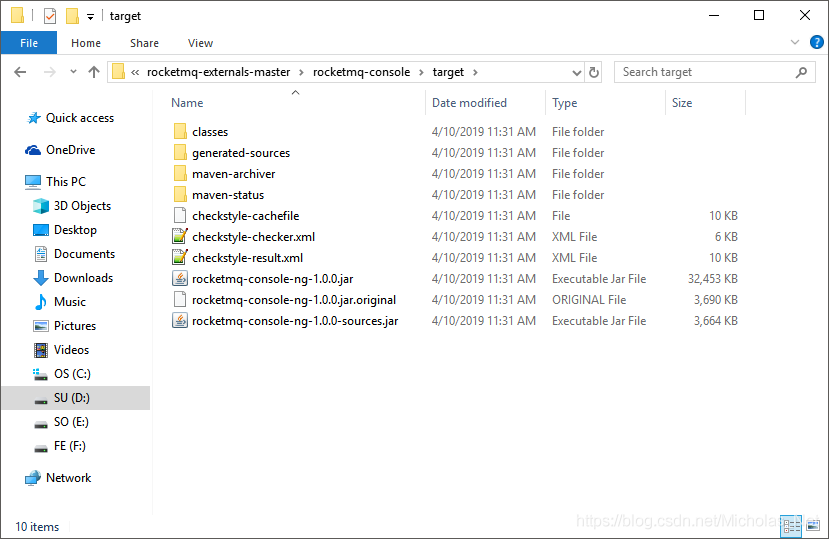
Task: Open Explorer Help question mark icon
Action: [816, 42]
